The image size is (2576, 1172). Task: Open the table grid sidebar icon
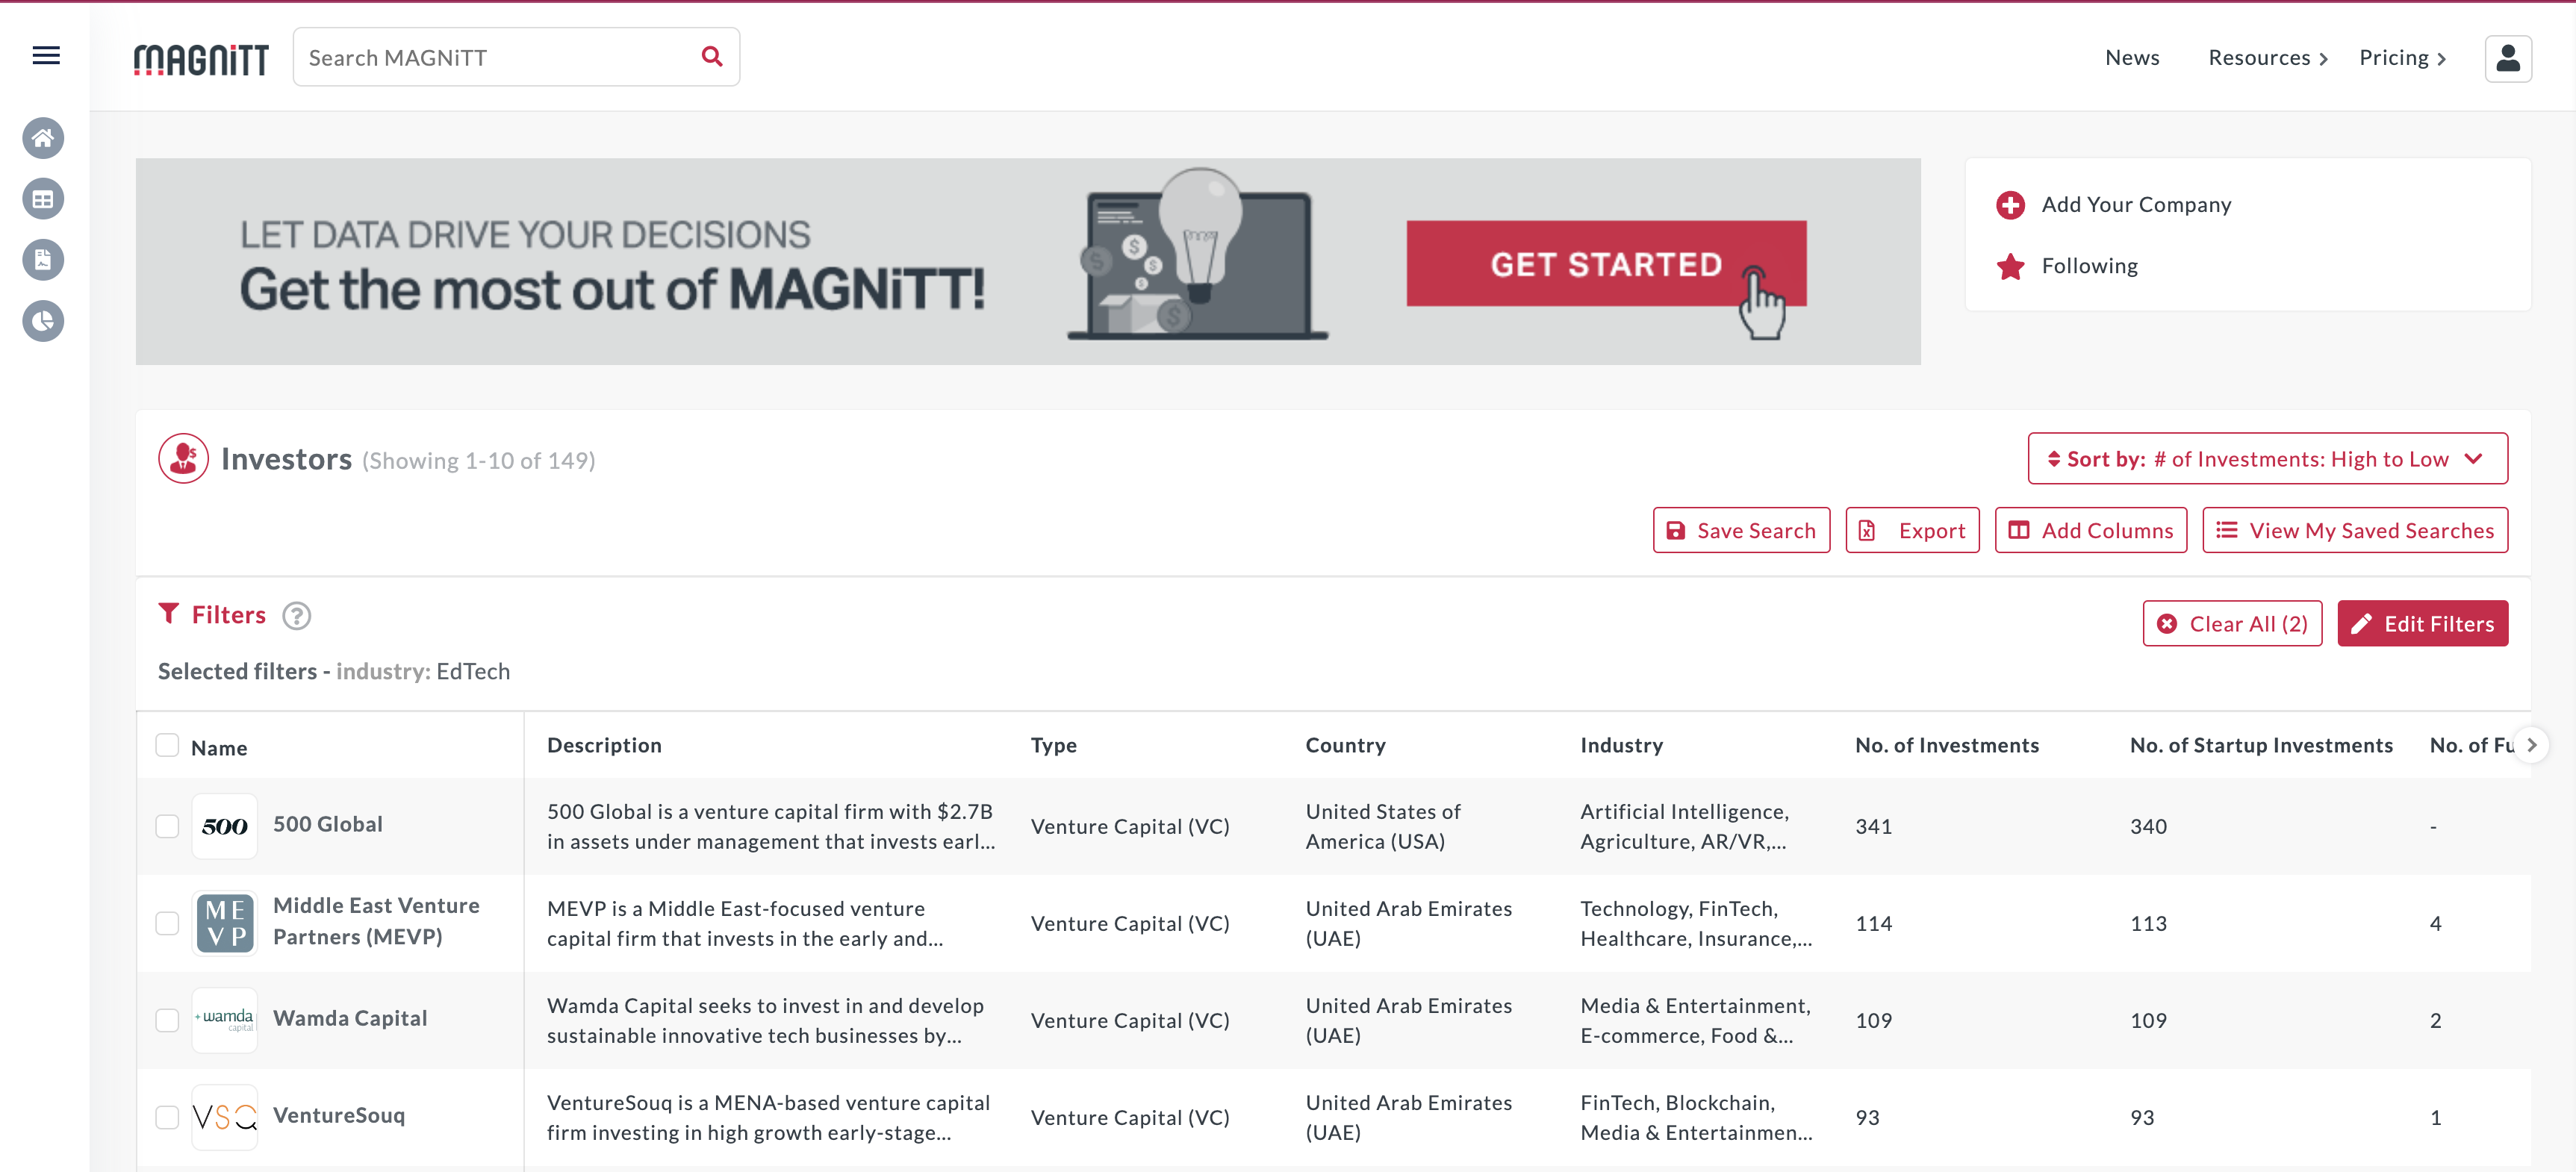[x=43, y=199]
